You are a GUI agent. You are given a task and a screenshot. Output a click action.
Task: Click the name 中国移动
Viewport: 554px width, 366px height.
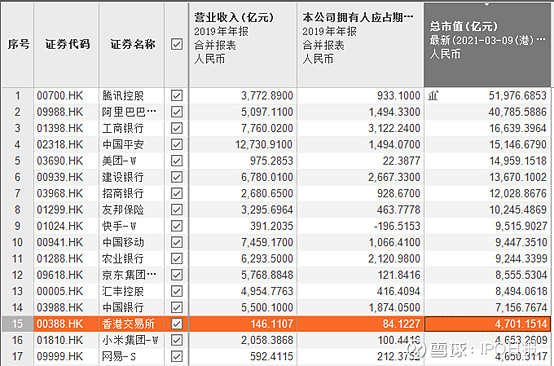coord(123,242)
